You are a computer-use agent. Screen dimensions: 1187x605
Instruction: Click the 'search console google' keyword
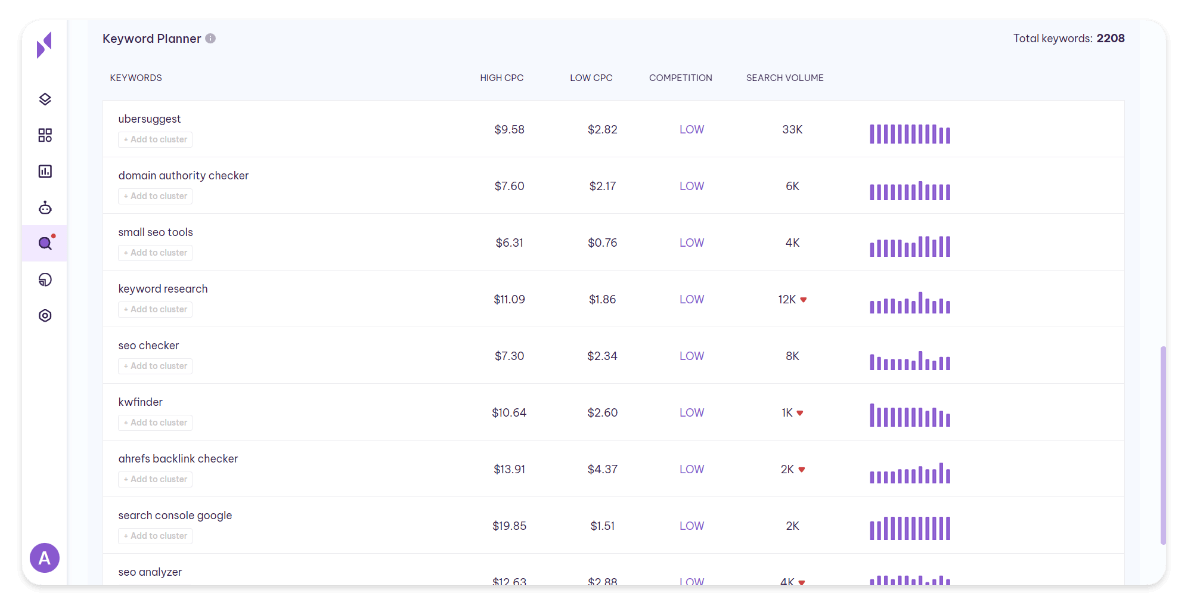coord(175,516)
